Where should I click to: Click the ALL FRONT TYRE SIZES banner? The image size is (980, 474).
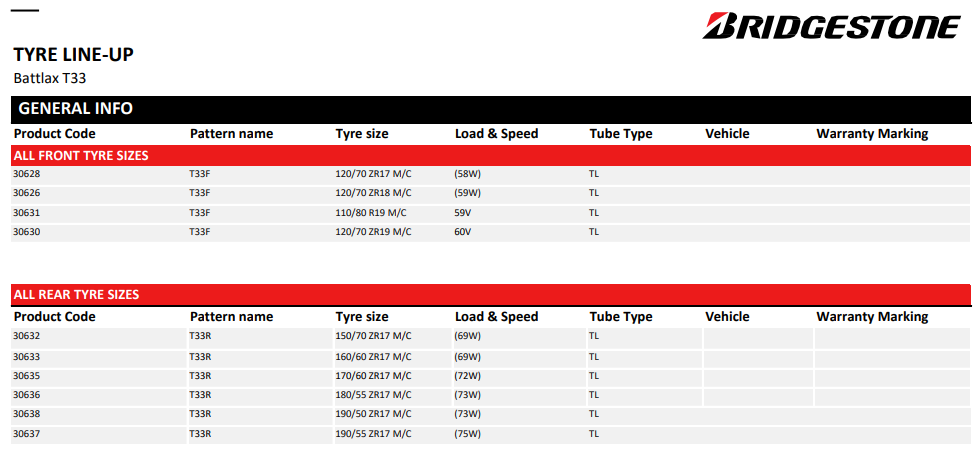click(491, 155)
